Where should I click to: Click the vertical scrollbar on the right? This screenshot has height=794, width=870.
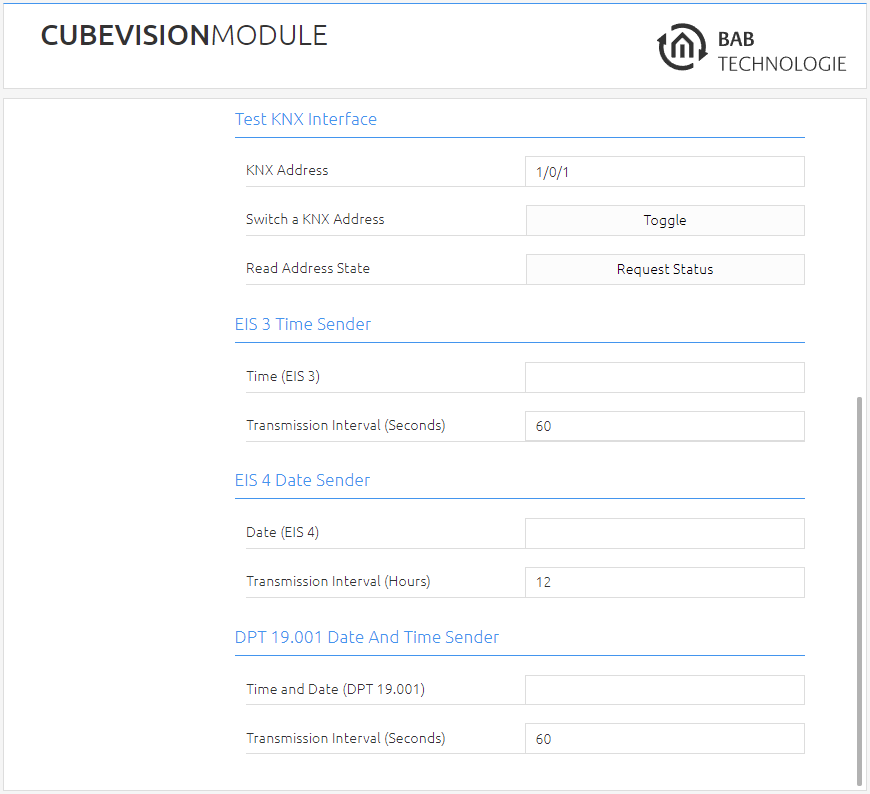[859, 591]
